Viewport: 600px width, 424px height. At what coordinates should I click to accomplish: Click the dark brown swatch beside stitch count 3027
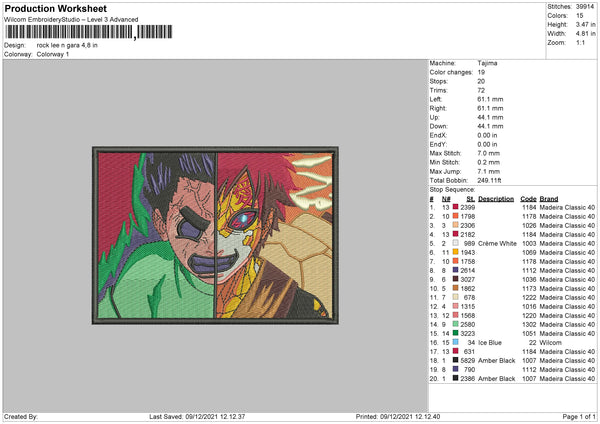[x=455, y=279]
